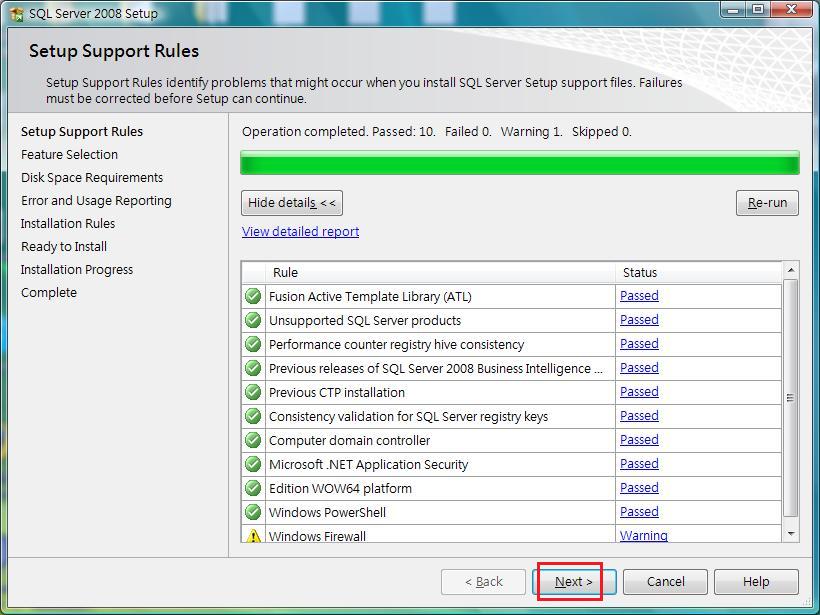Select Complete step in sidebar
Image resolution: width=820 pixels, height=615 pixels.
click(49, 292)
